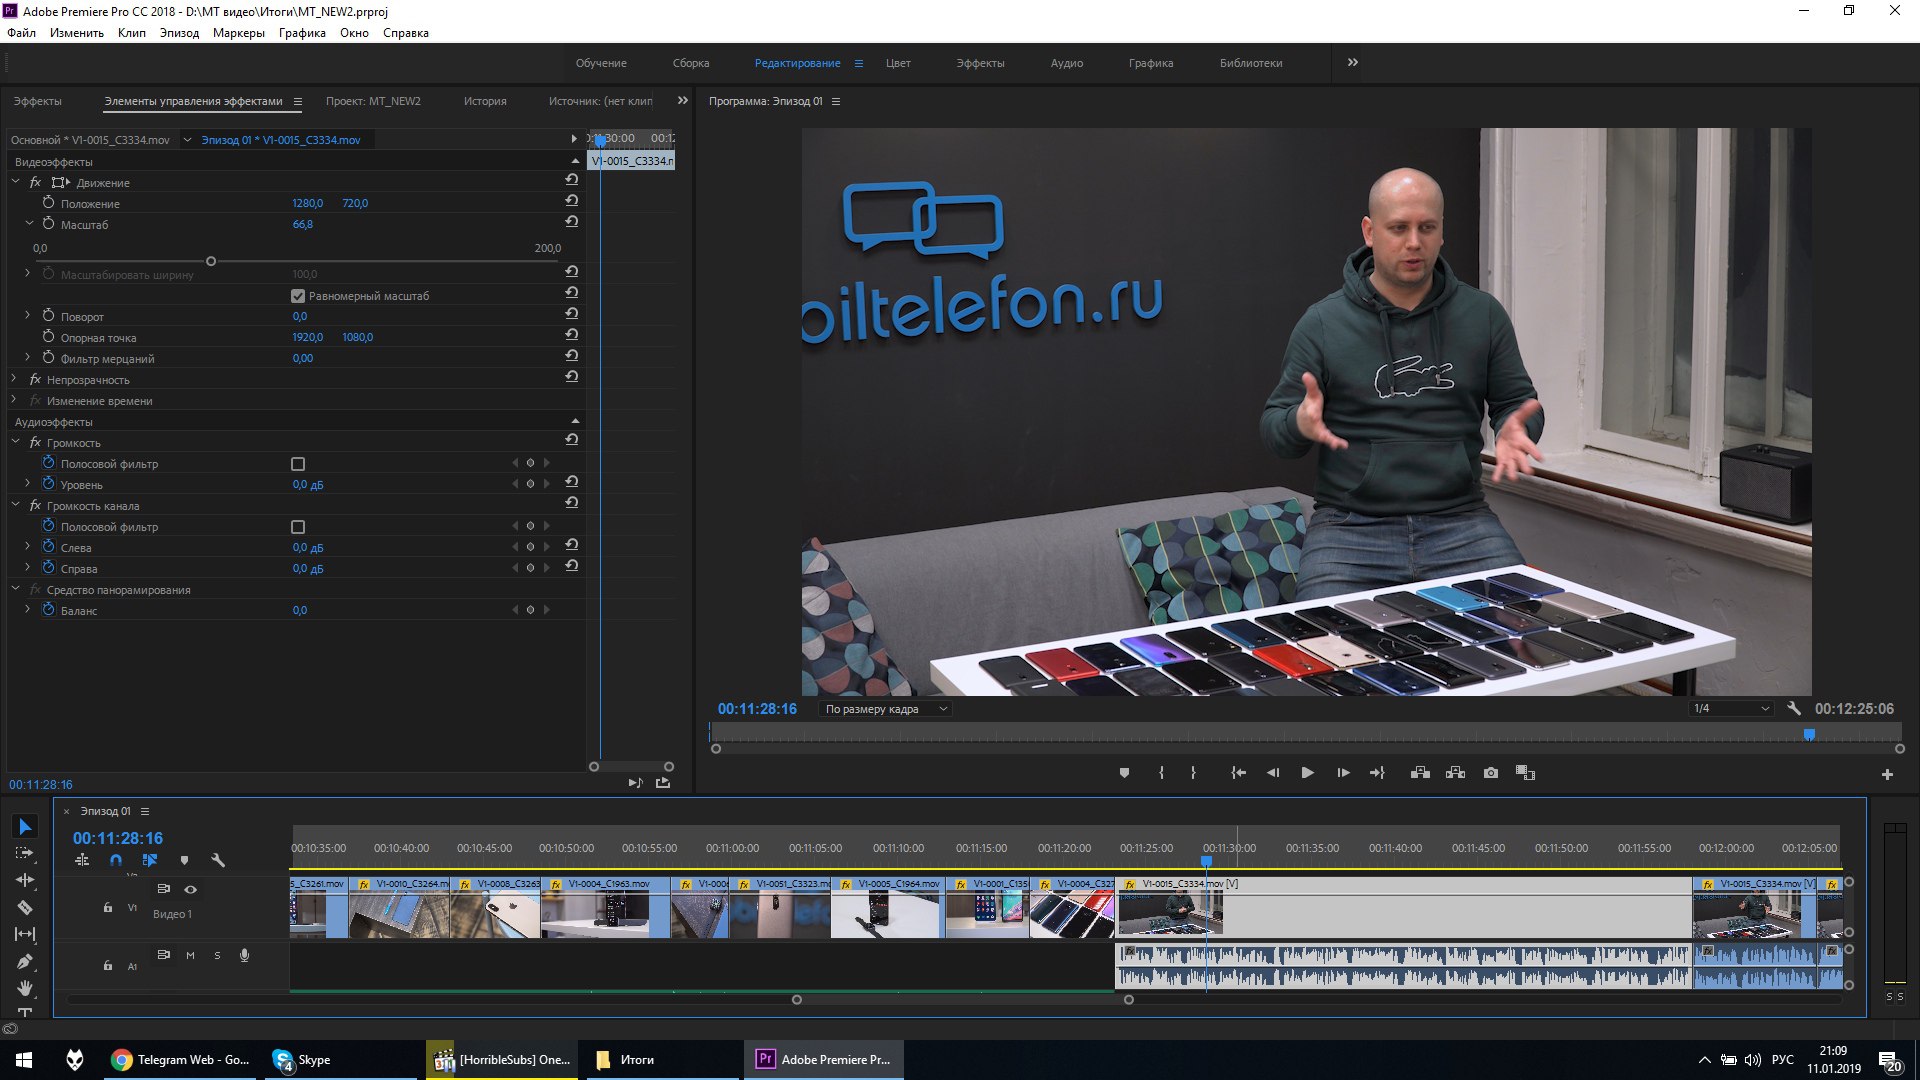Image resolution: width=1920 pixels, height=1080 pixels.
Task: Select the Slip tool
Action: (25, 934)
